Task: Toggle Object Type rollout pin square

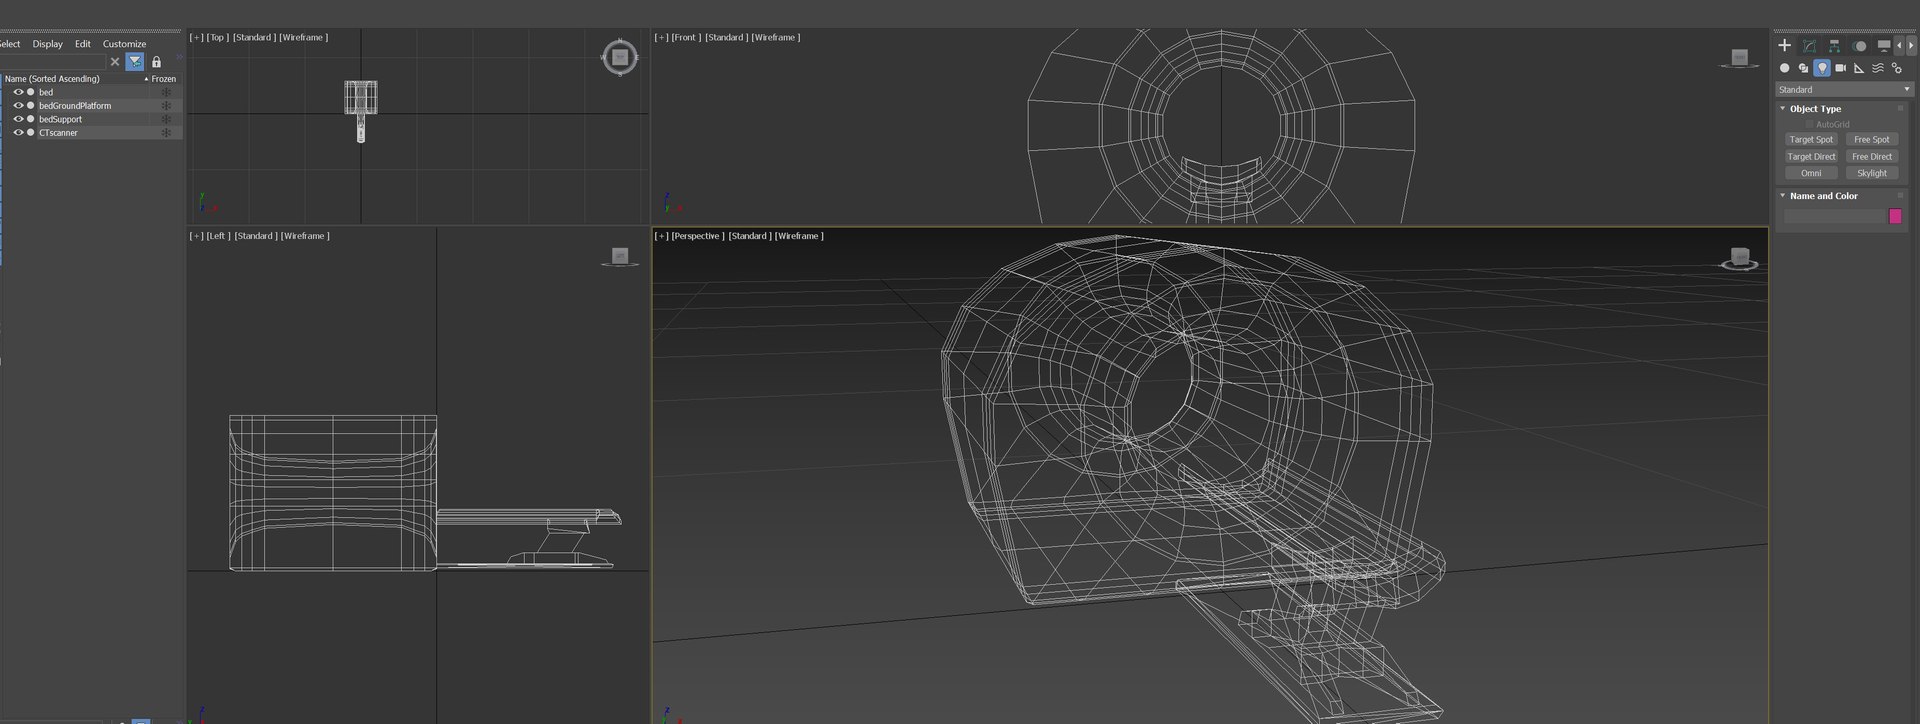Action: click(x=1901, y=108)
